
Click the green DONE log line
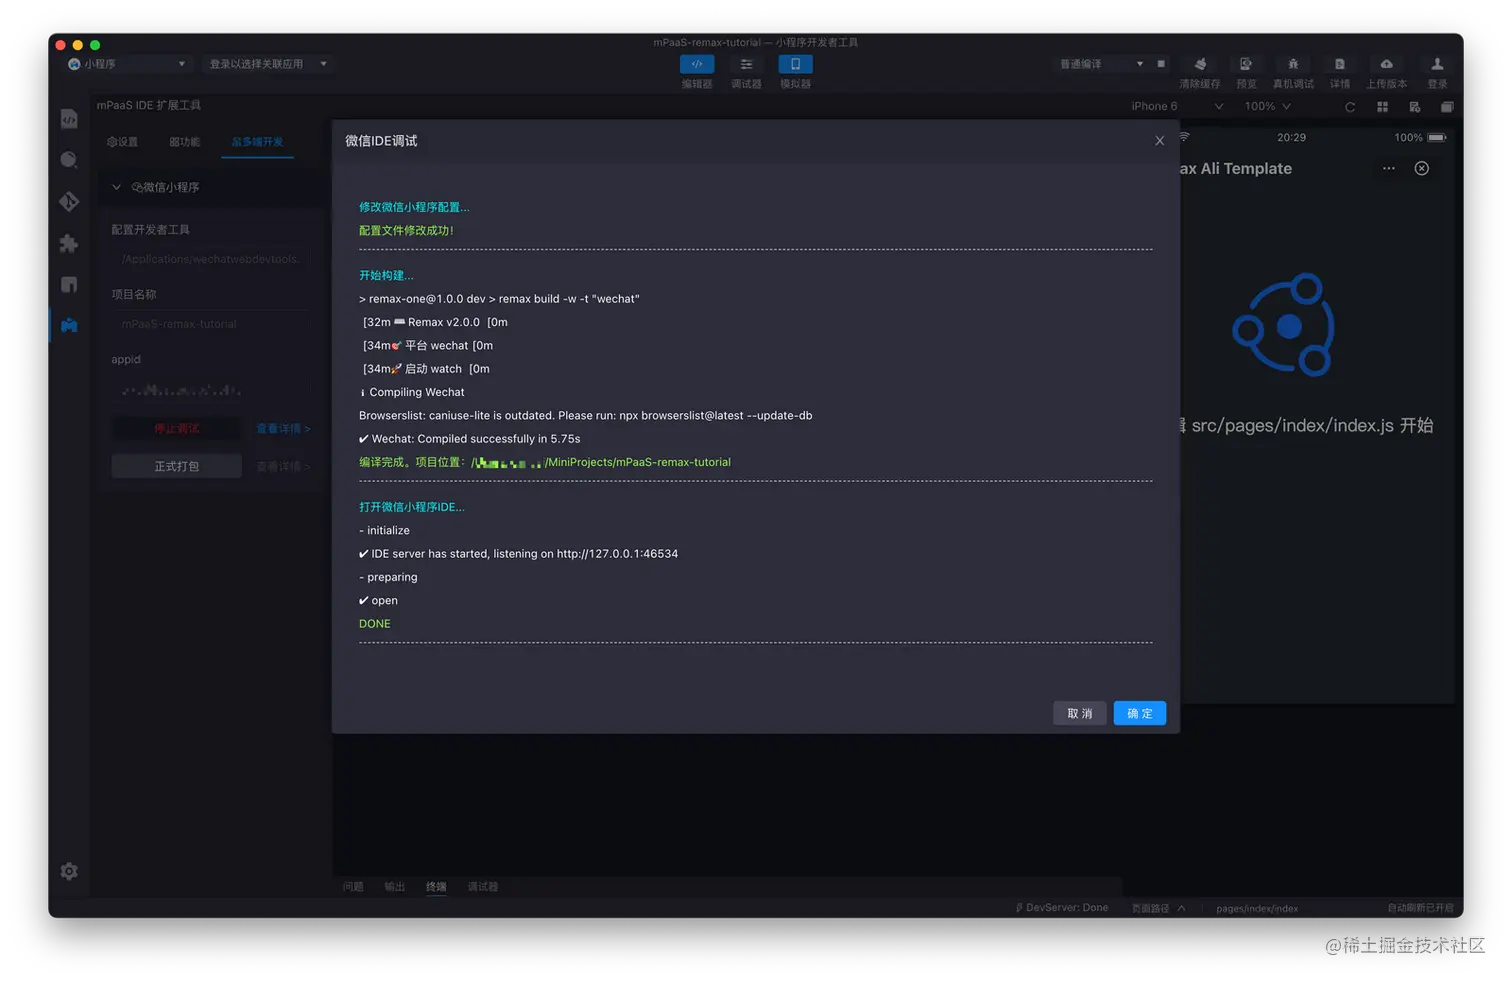click(x=375, y=624)
